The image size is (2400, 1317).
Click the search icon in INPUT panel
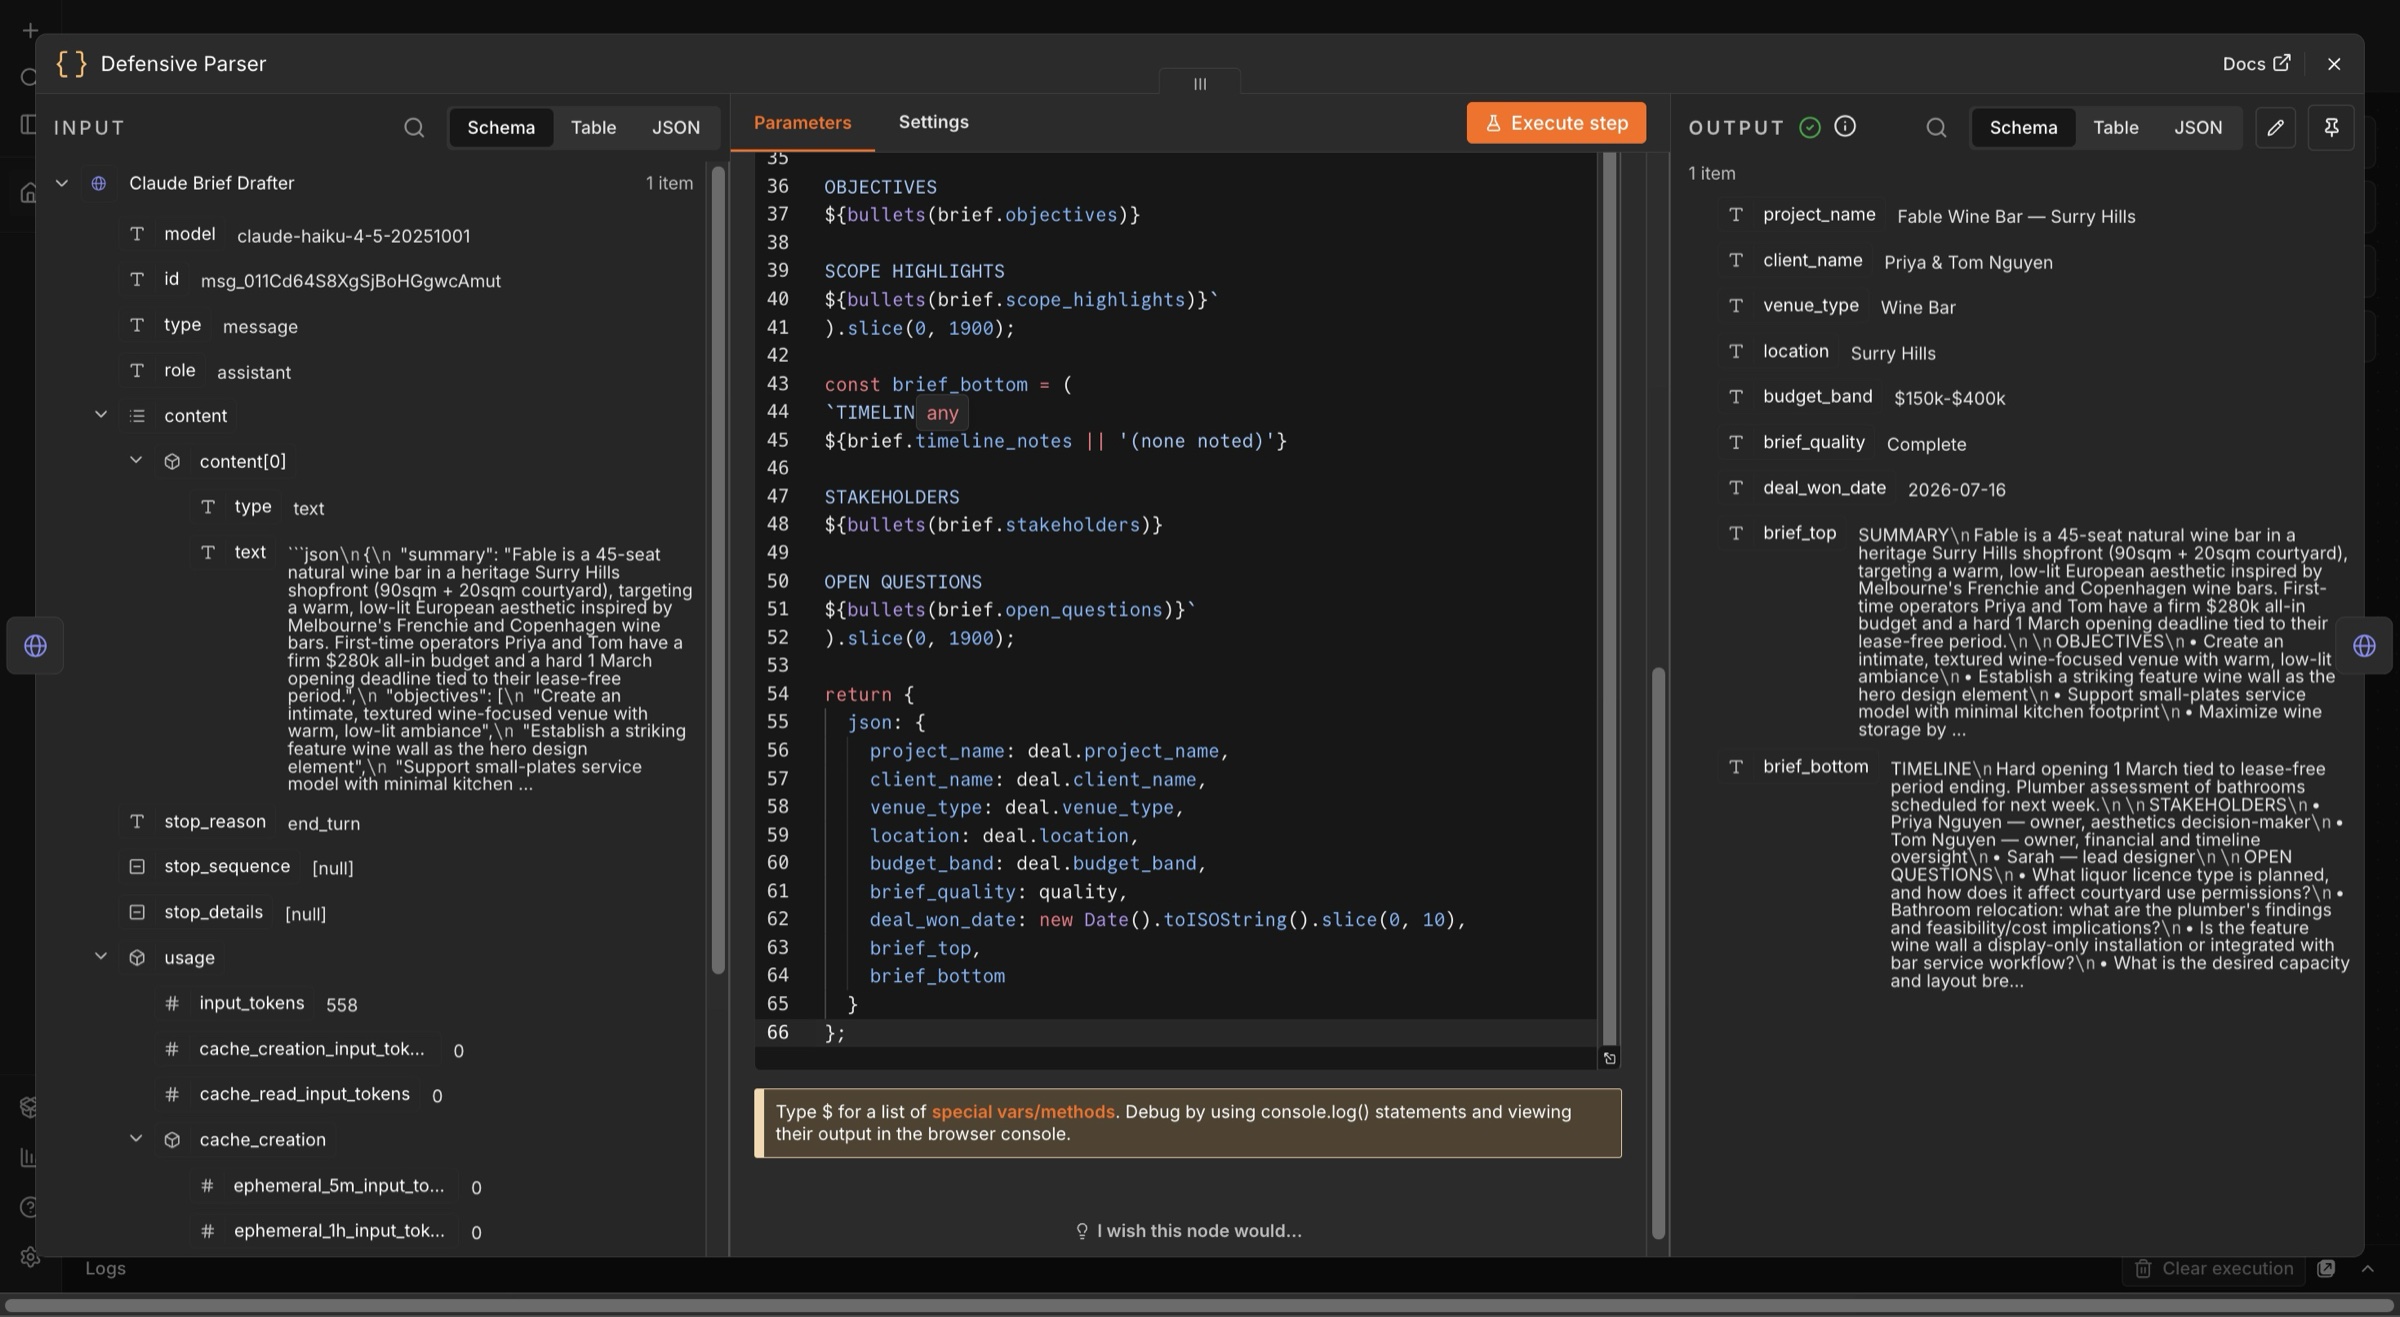tap(414, 128)
